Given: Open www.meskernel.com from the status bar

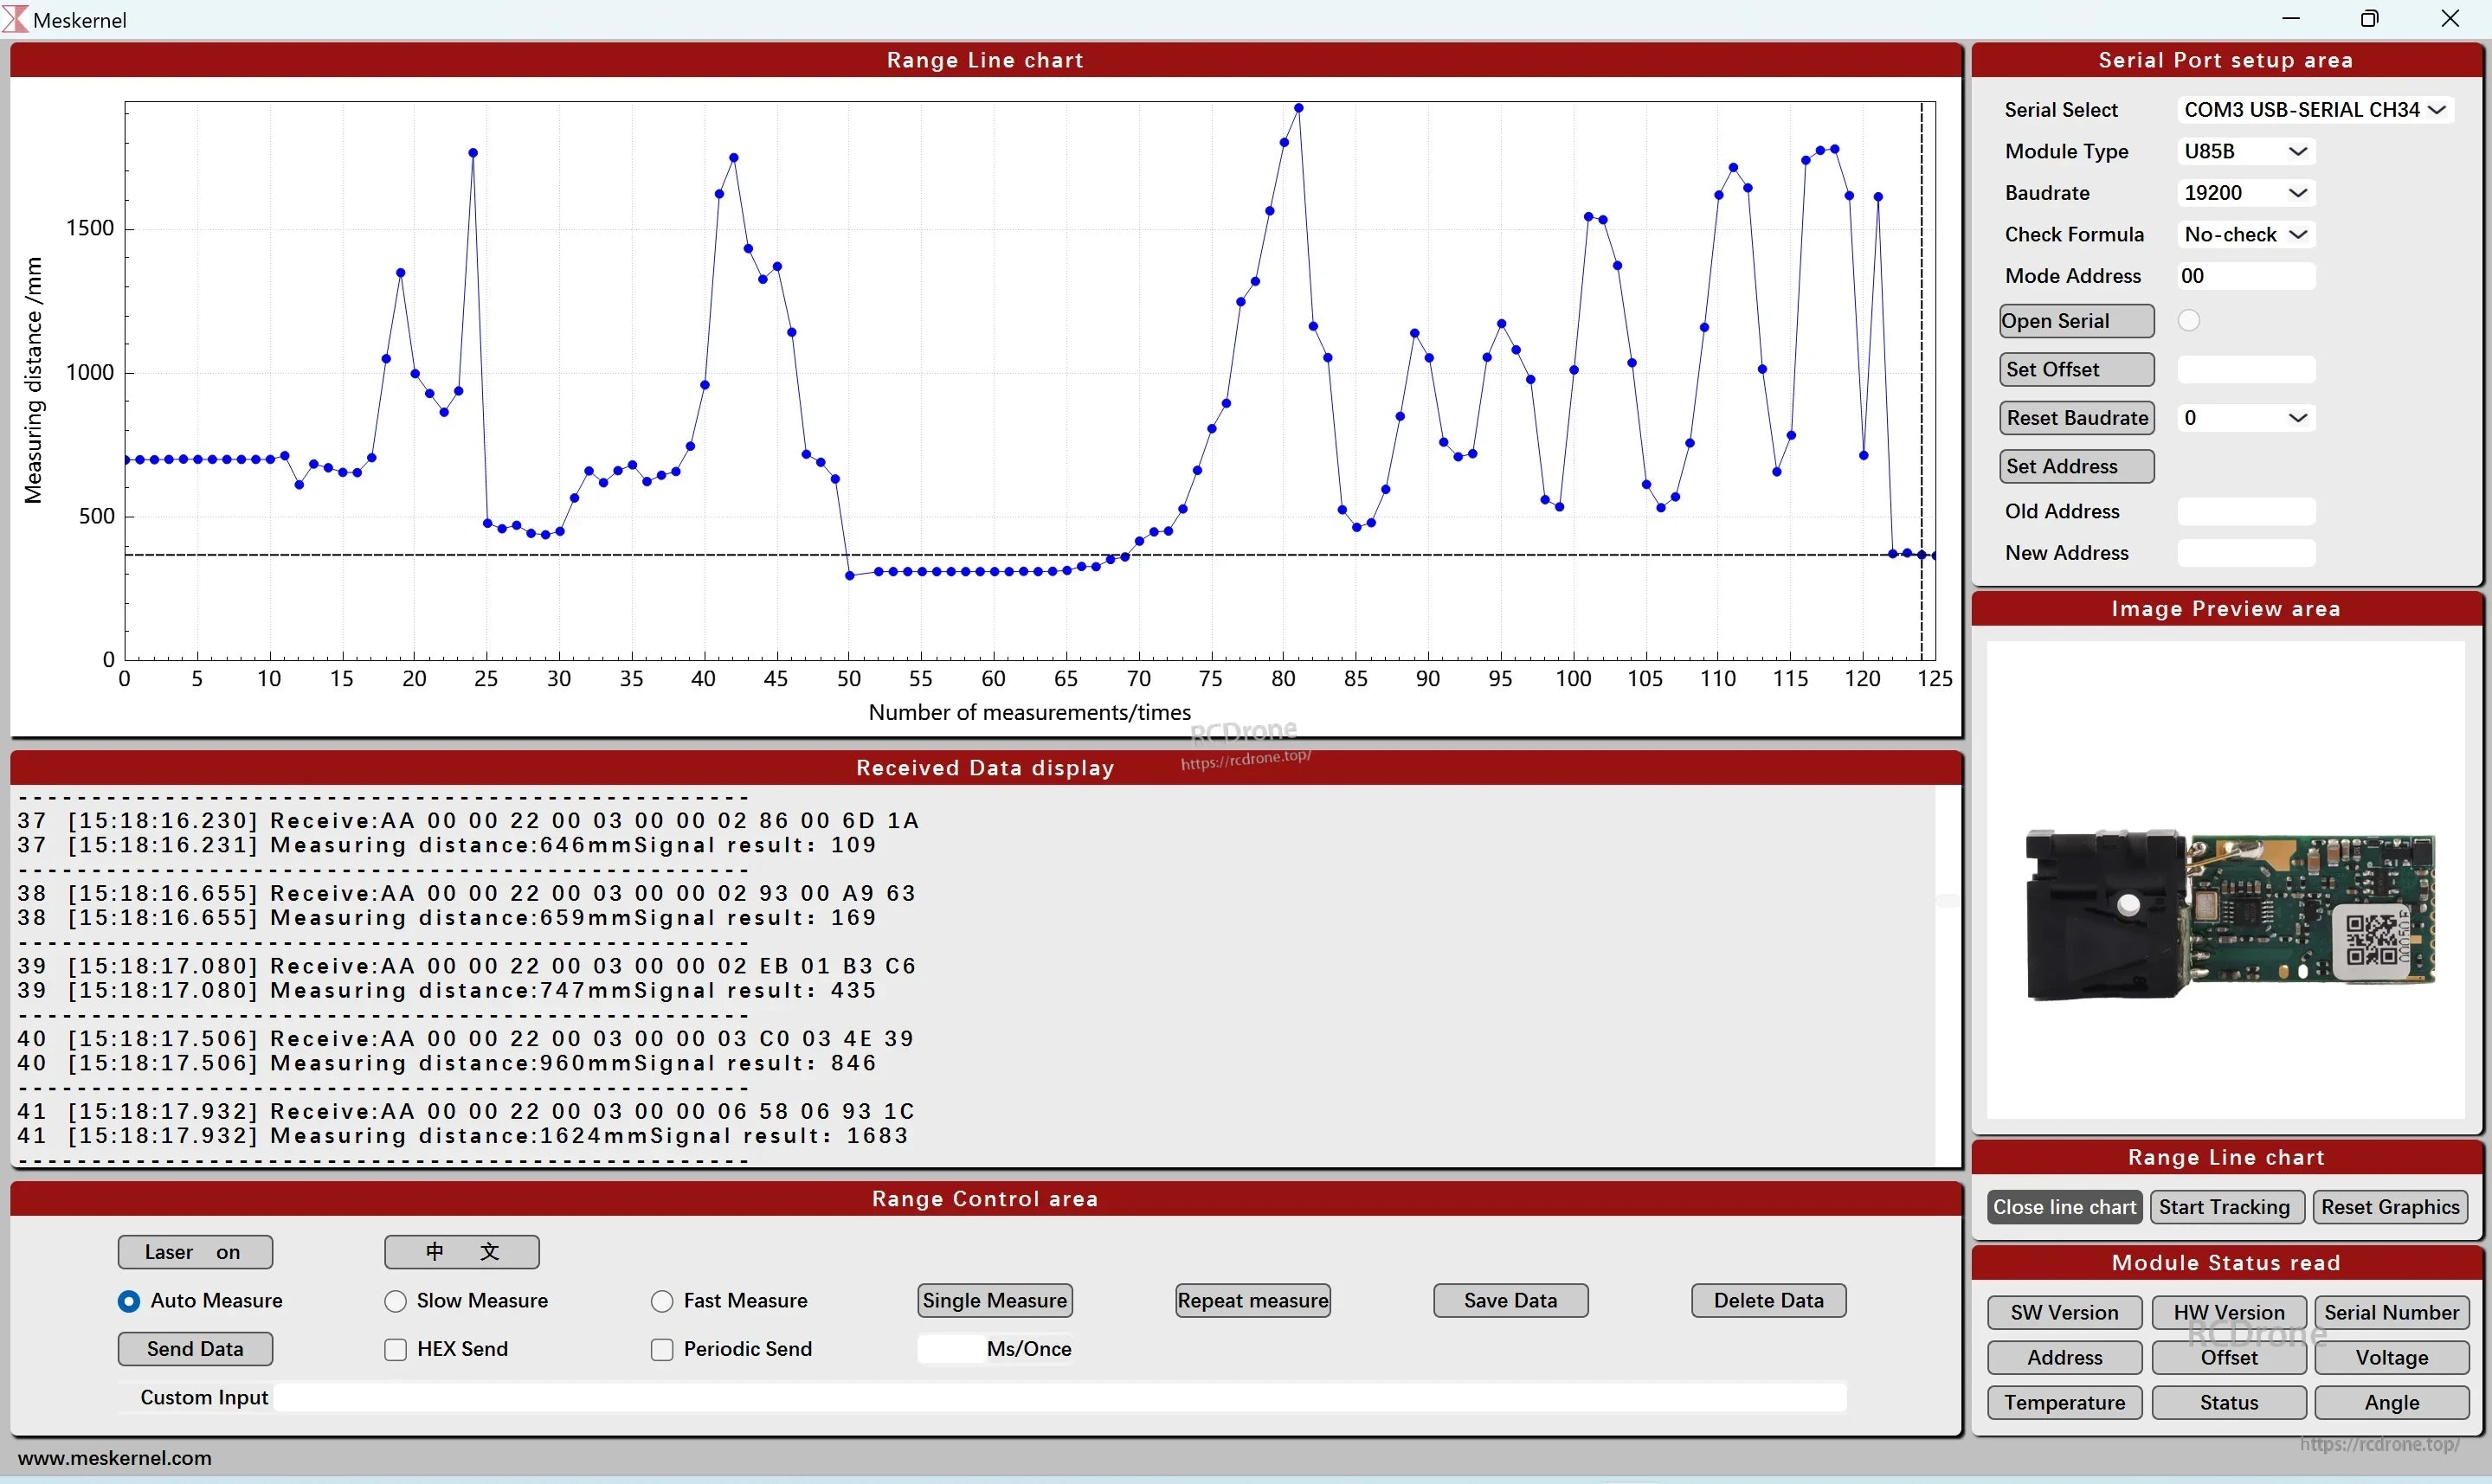Looking at the screenshot, I should tap(114, 1457).
